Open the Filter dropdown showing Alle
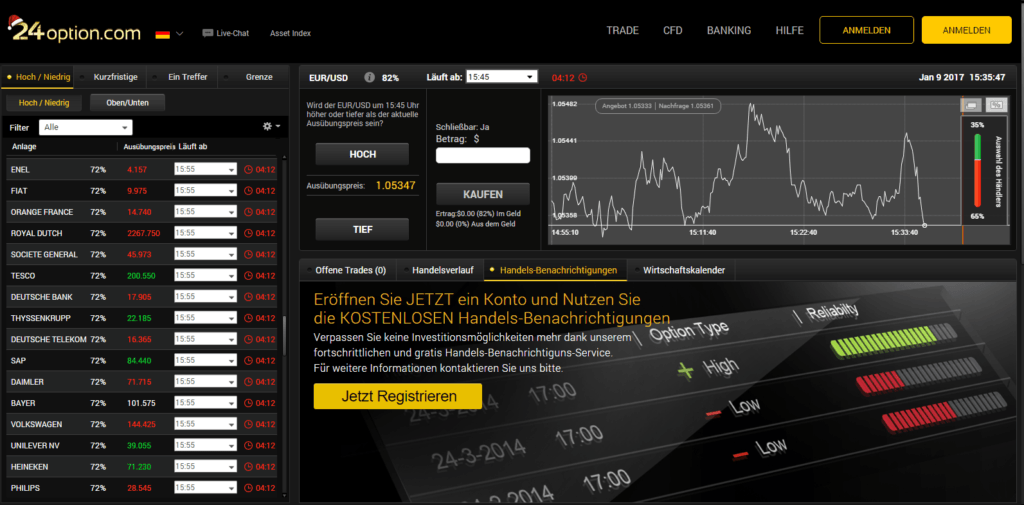This screenshot has width=1024, height=505. (x=86, y=127)
